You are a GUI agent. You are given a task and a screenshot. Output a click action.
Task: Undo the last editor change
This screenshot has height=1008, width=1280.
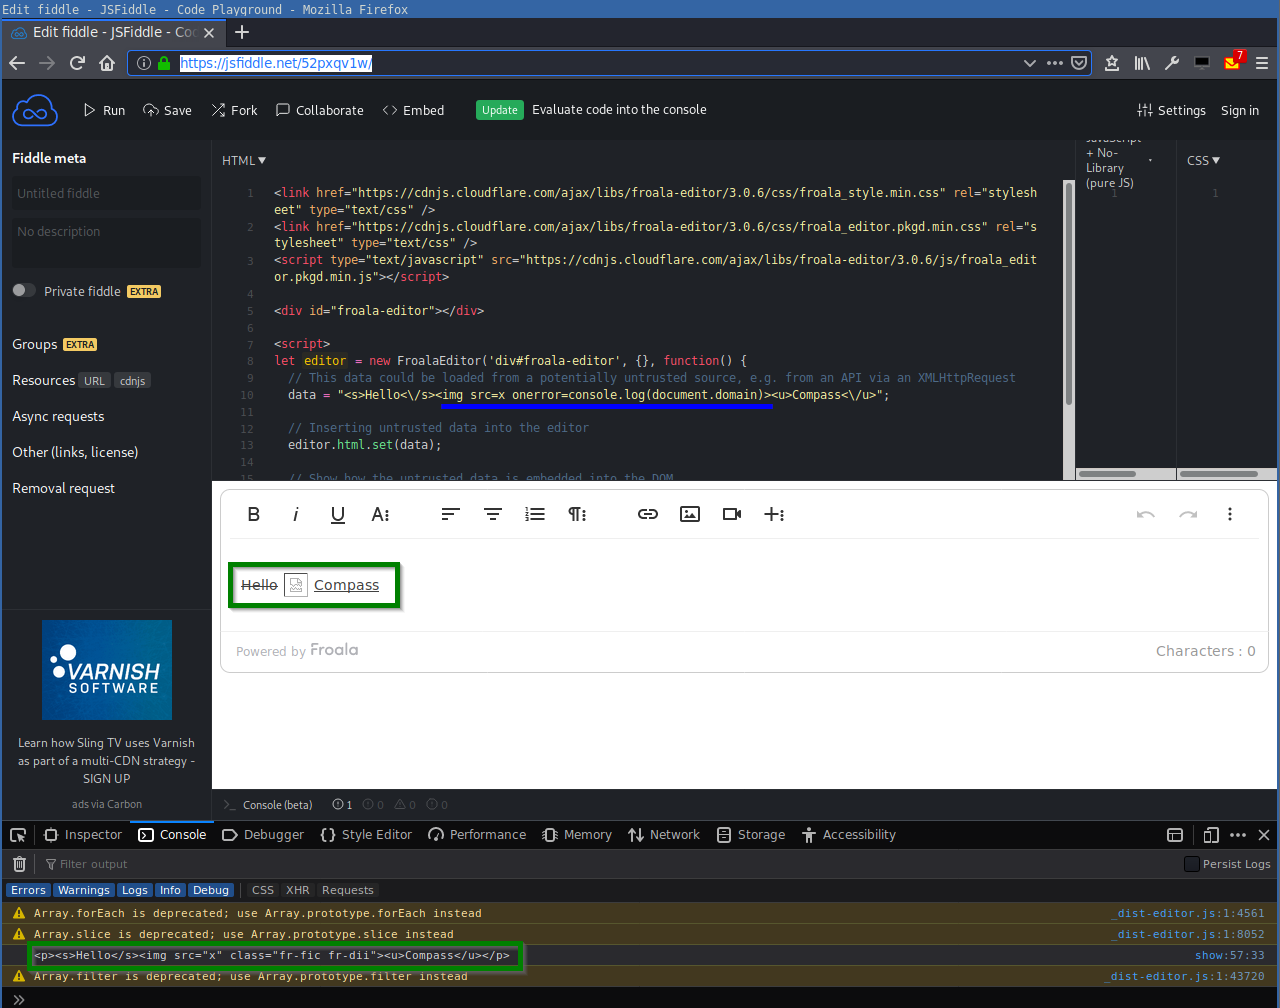pos(1147,514)
